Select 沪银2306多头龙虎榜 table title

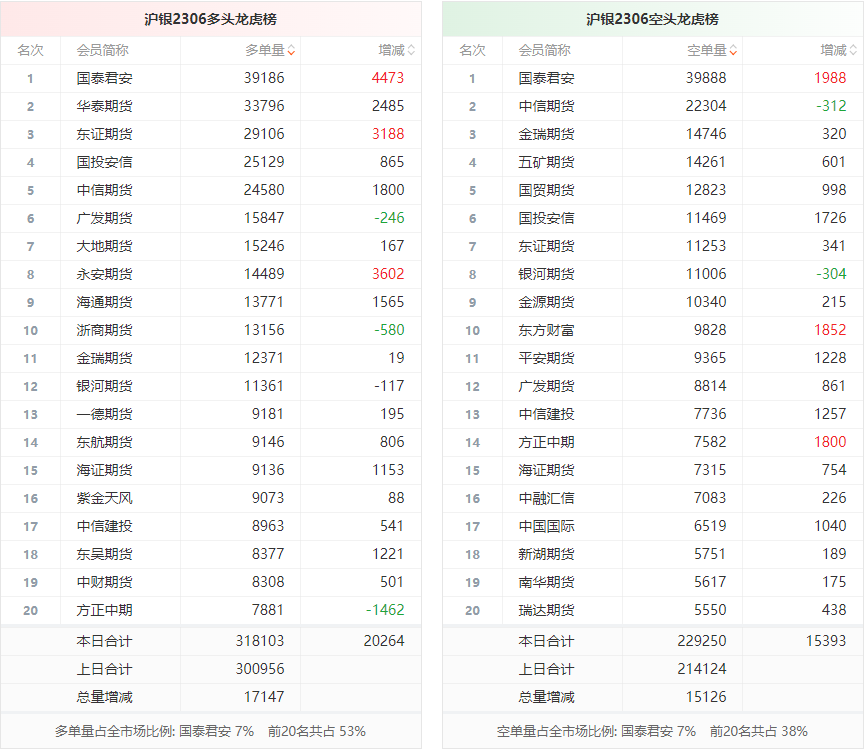coord(210,19)
